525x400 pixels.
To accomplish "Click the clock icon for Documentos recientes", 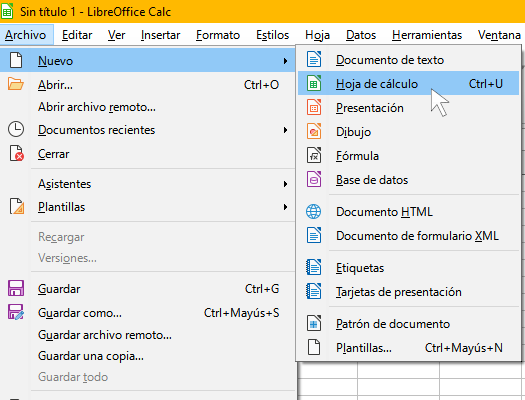I will coord(16,130).
